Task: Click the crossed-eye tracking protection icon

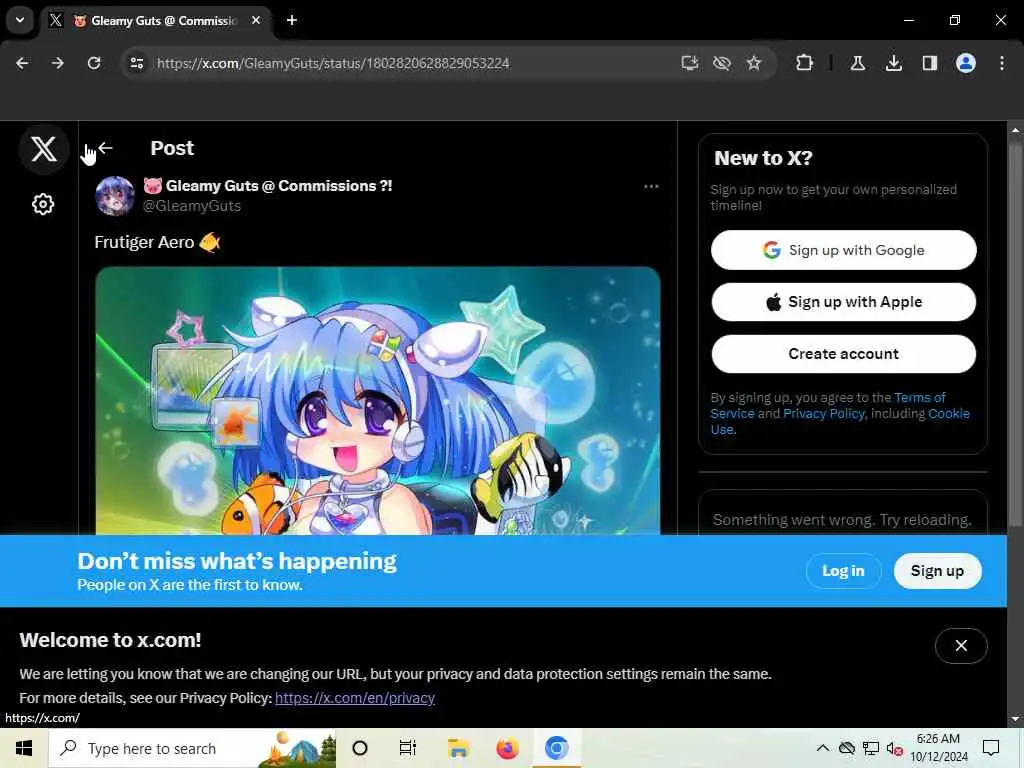Action: tap(722, 63)
